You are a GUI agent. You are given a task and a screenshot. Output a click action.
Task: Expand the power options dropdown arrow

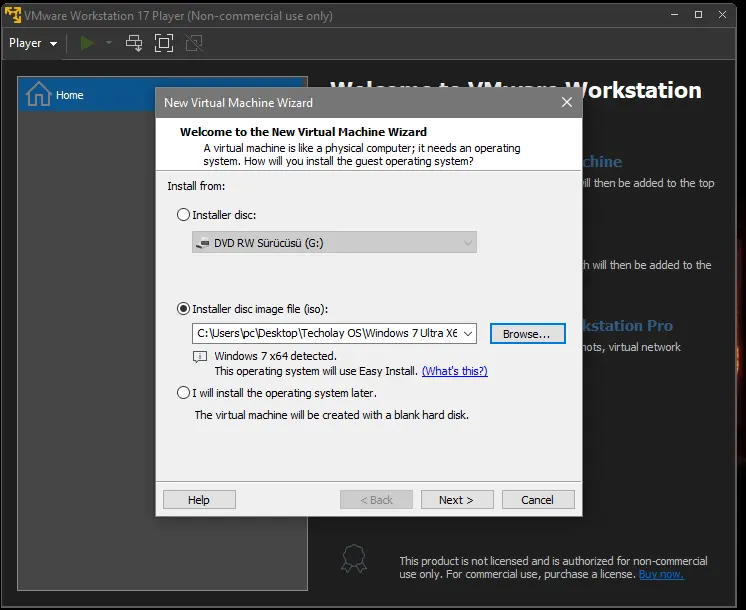pyautogui.click(x=109, y=43)
